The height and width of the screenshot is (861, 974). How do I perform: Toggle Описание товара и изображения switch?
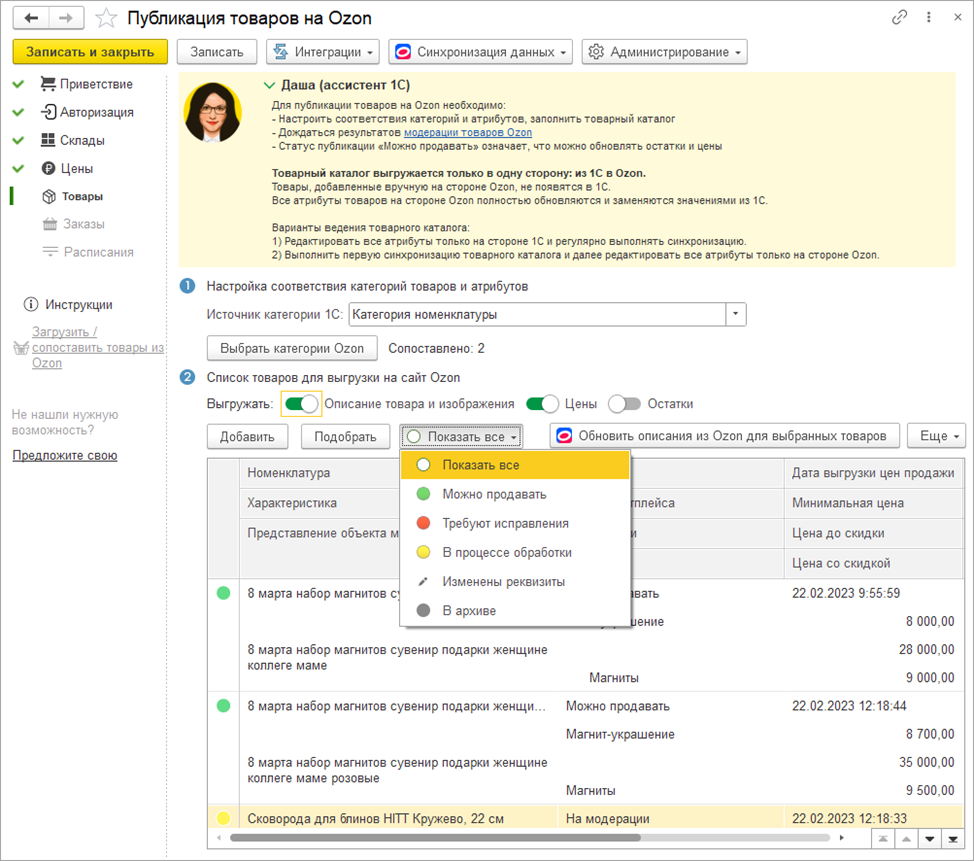pyautogui.click(x=301, y=404)
